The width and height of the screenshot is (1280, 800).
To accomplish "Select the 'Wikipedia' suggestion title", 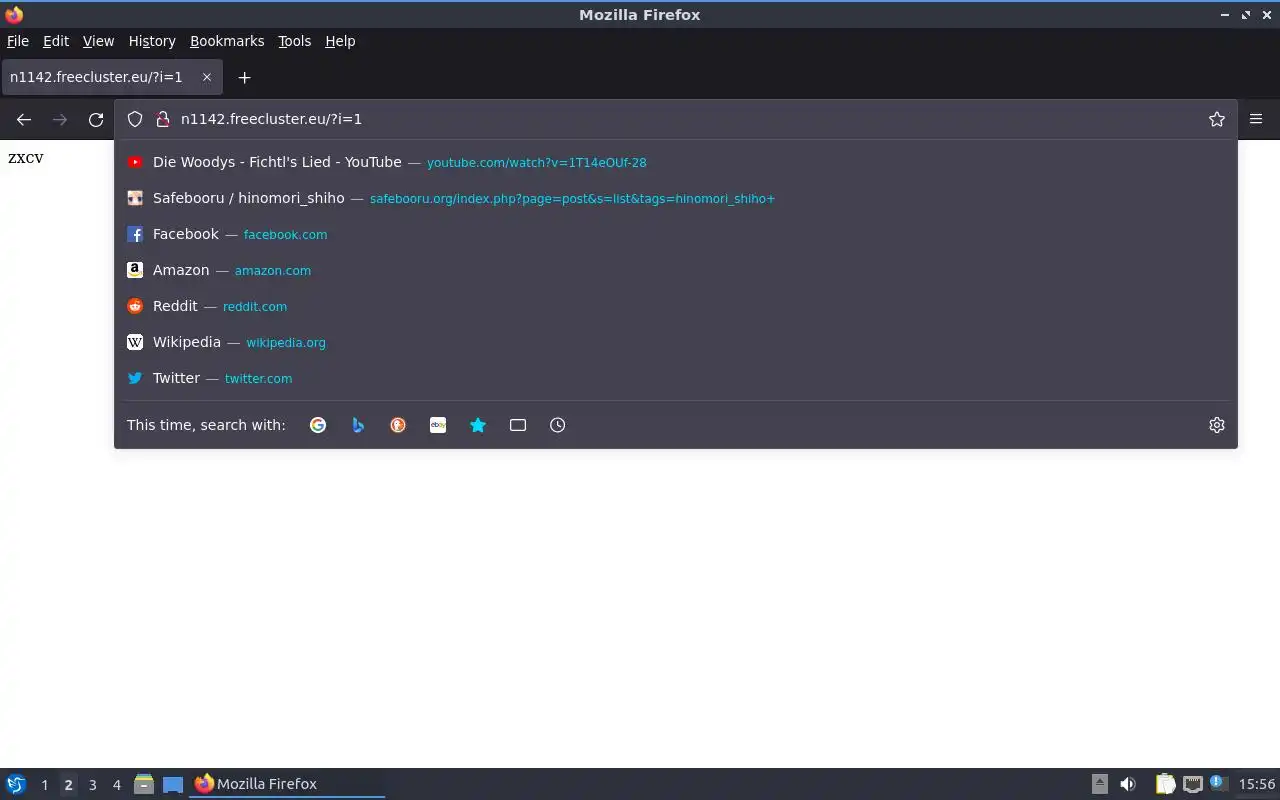I will 187,342.
